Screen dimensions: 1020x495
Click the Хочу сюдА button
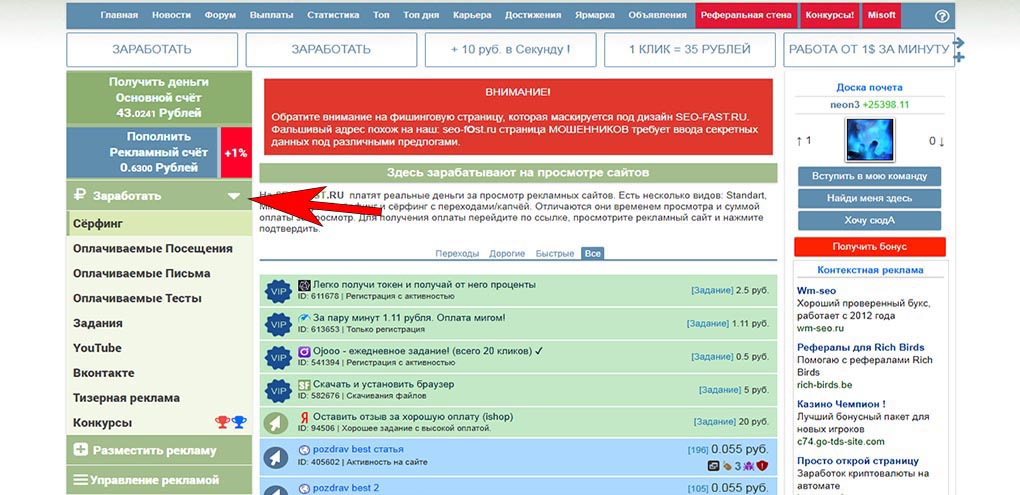click(869, 221)
